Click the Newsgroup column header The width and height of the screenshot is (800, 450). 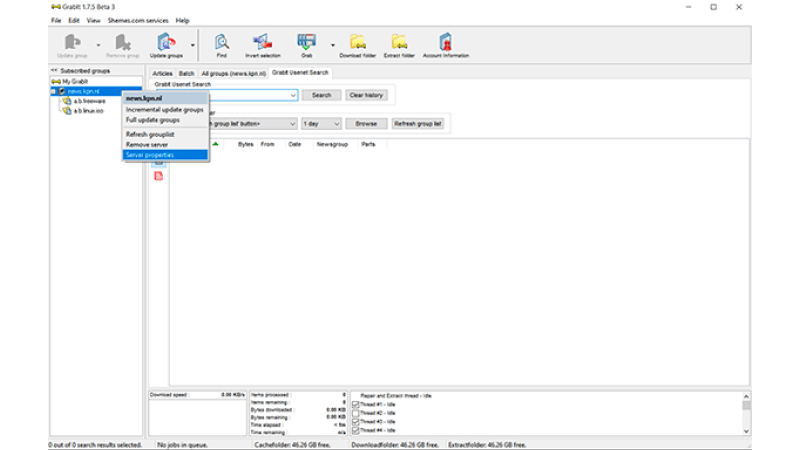pyautogui.click(x=332, y=144)
